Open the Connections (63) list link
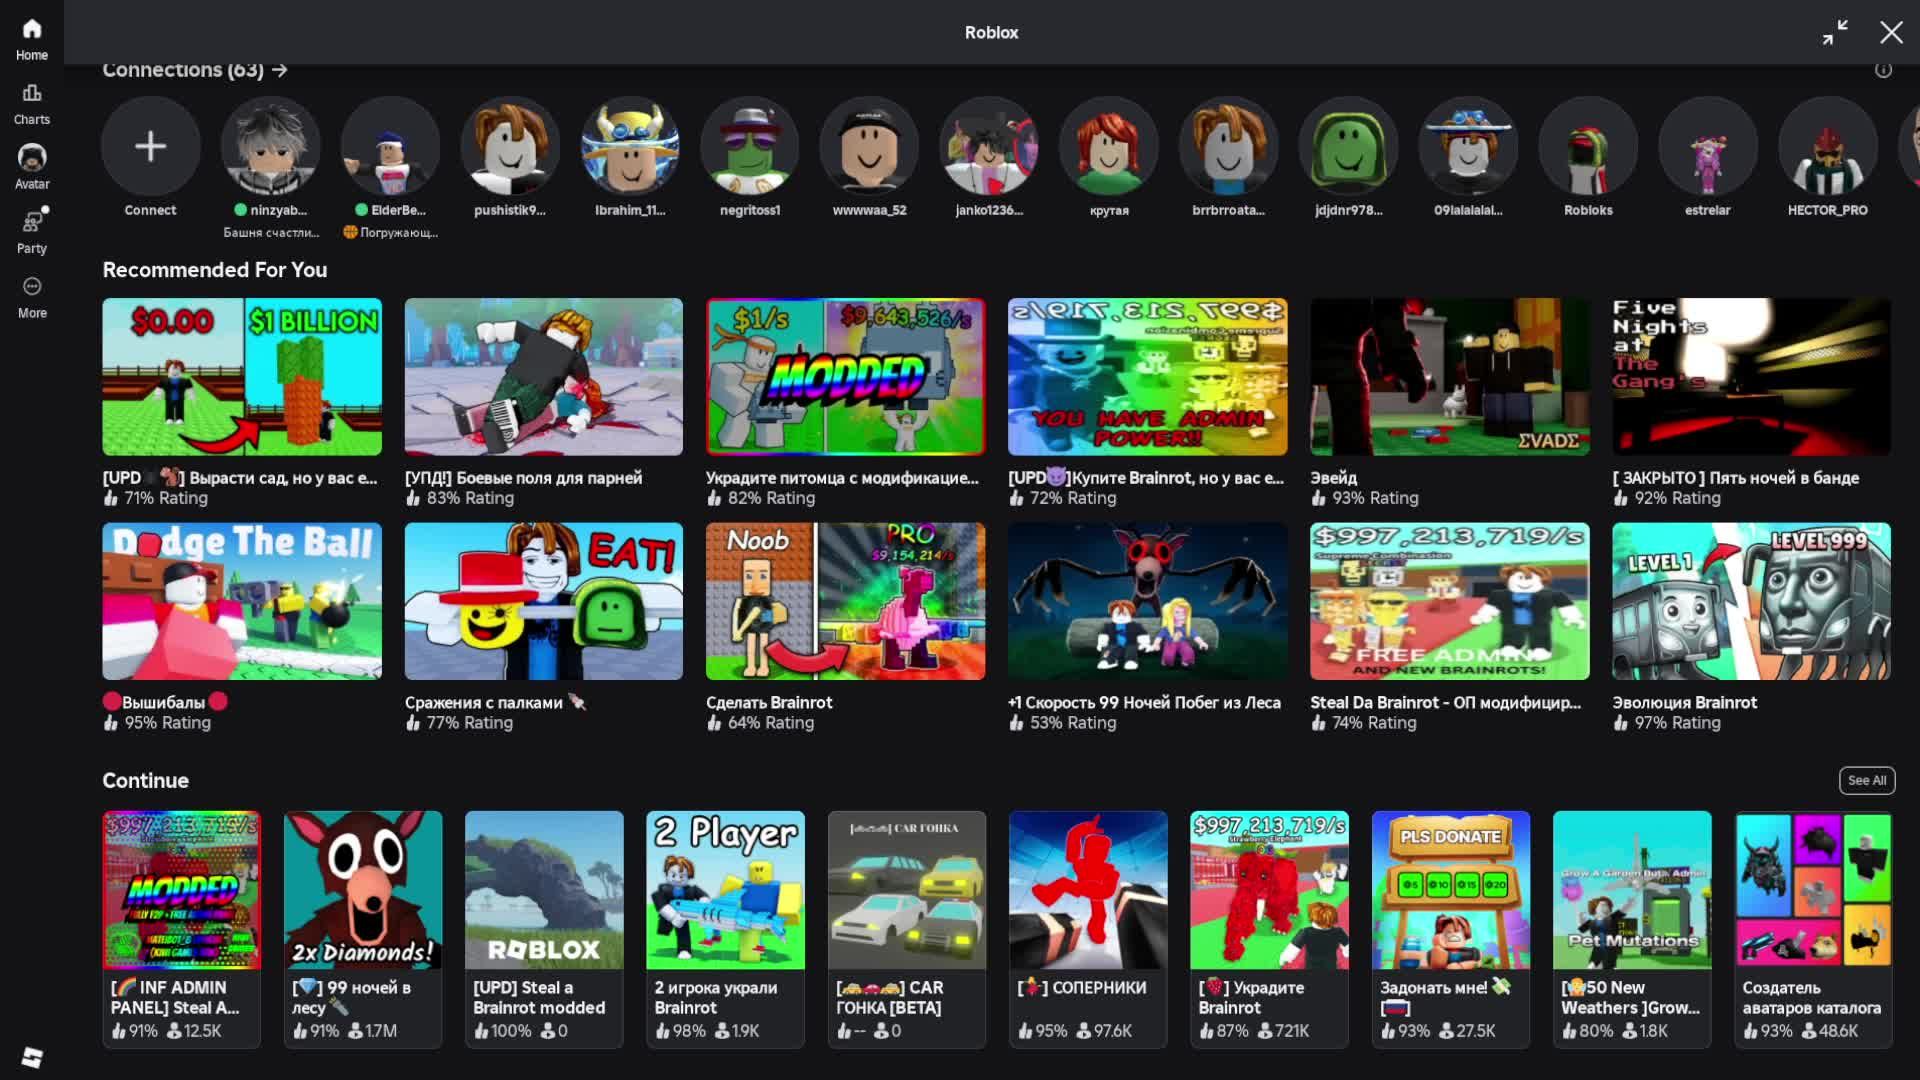Viewport: 1920px width, 1080px height. (195, 70)
